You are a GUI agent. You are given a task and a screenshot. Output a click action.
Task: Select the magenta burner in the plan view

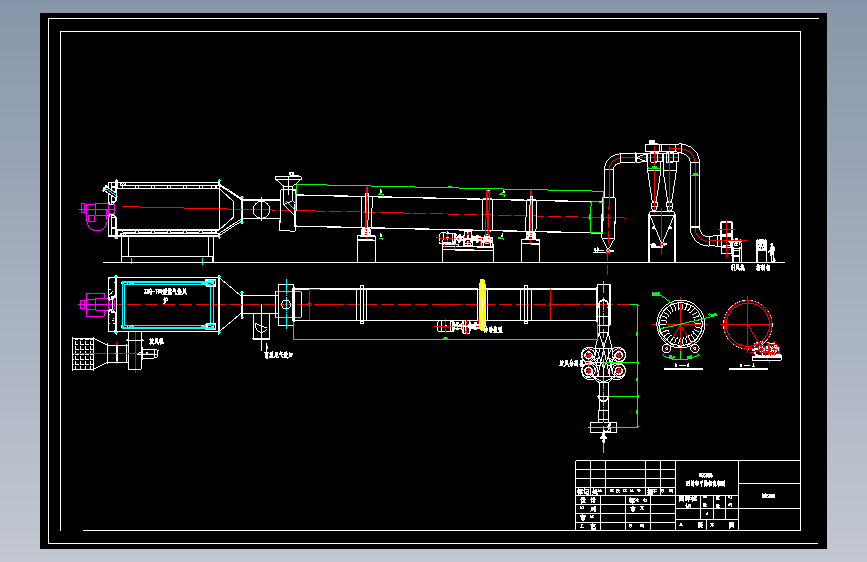[x=95, y=305]
